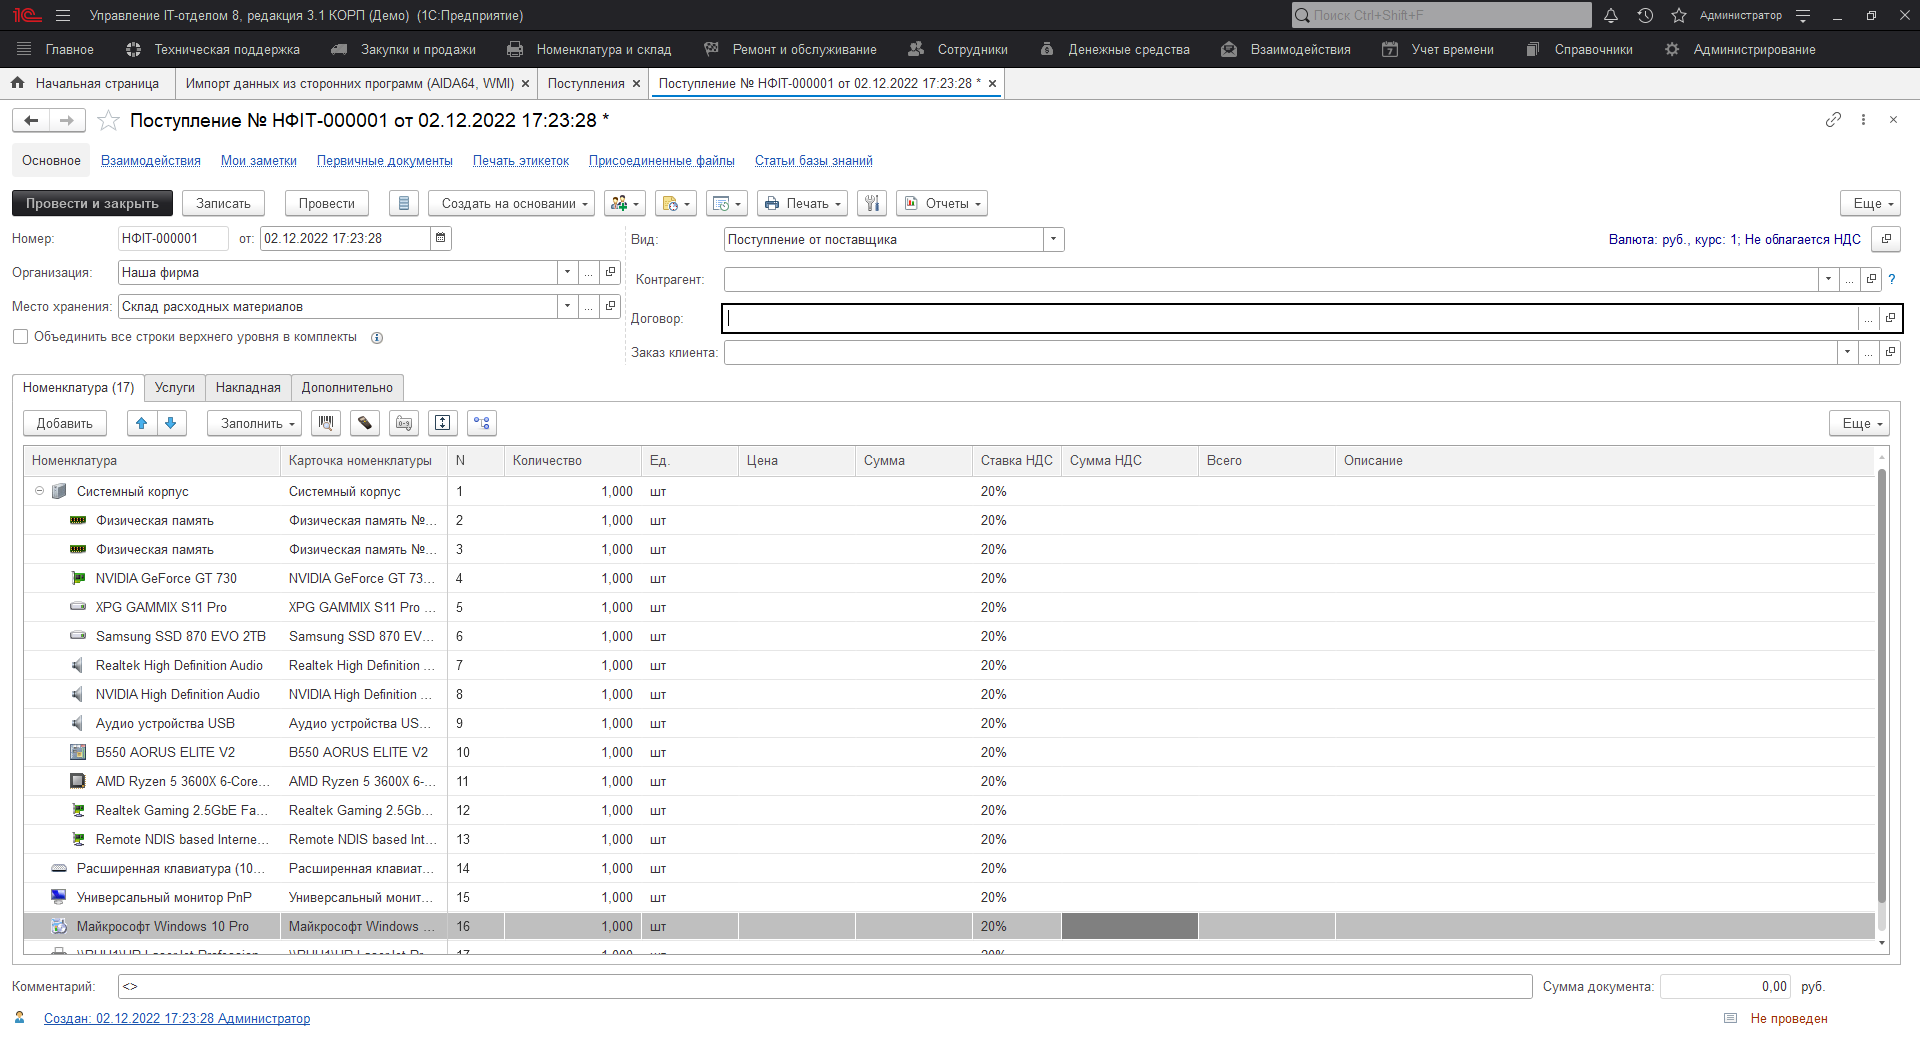Open the Первичные документы link

pos(384,161)
